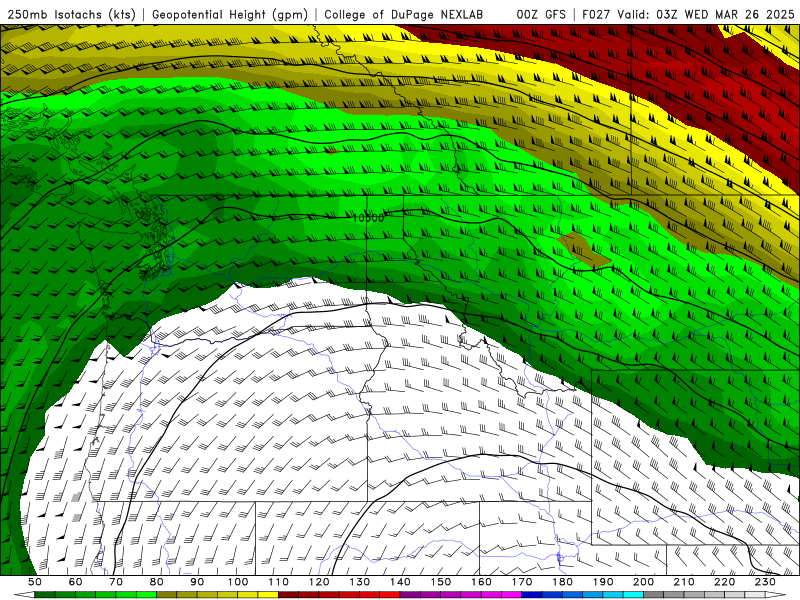This screenshot has height=600, width=800.
Task: Click the '80' legend label
Action: pyautogui.click(x=157, y=582)
